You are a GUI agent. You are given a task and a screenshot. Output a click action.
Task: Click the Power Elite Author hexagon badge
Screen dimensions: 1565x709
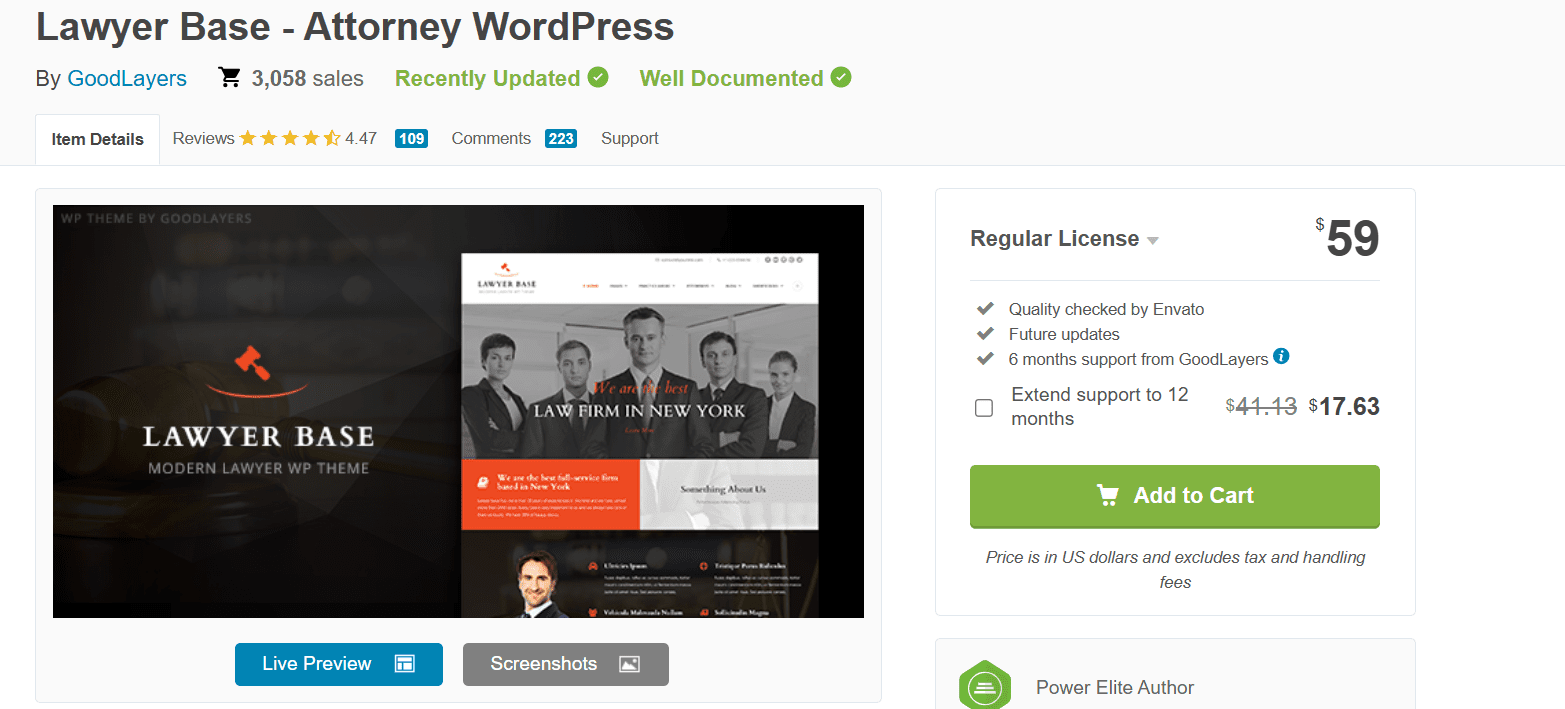pyautogui.click(x=985, y=686)
